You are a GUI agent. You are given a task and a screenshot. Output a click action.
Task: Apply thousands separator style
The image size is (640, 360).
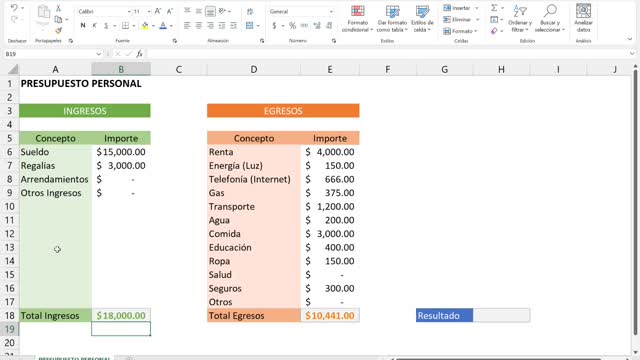point(304,26)
